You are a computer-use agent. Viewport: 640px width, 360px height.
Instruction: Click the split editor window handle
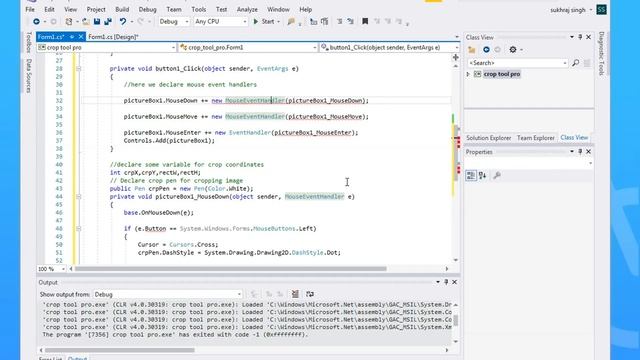point(456,58)
